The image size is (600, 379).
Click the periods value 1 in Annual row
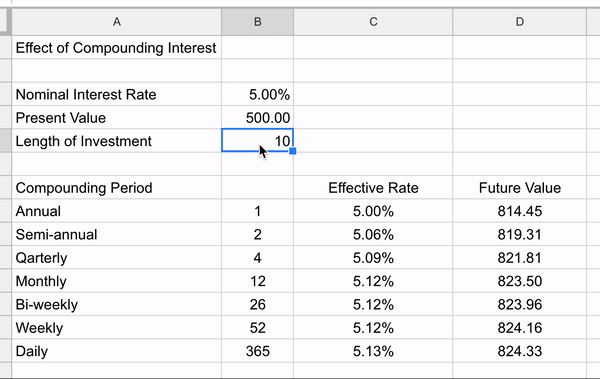click(x=258, y=211)
